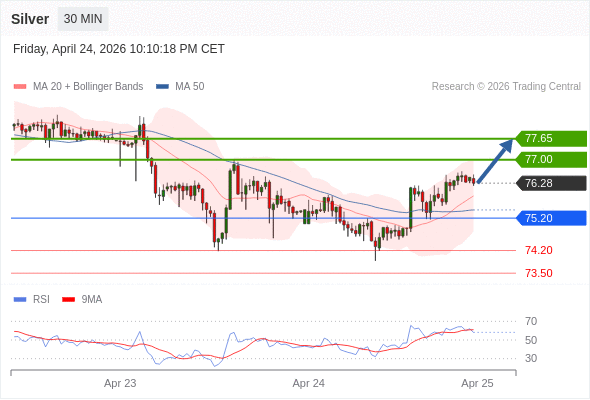Viewport: 590px width, 400px height.
Task: Click the 73.50 support level label
Action: (x=539, y=273)
